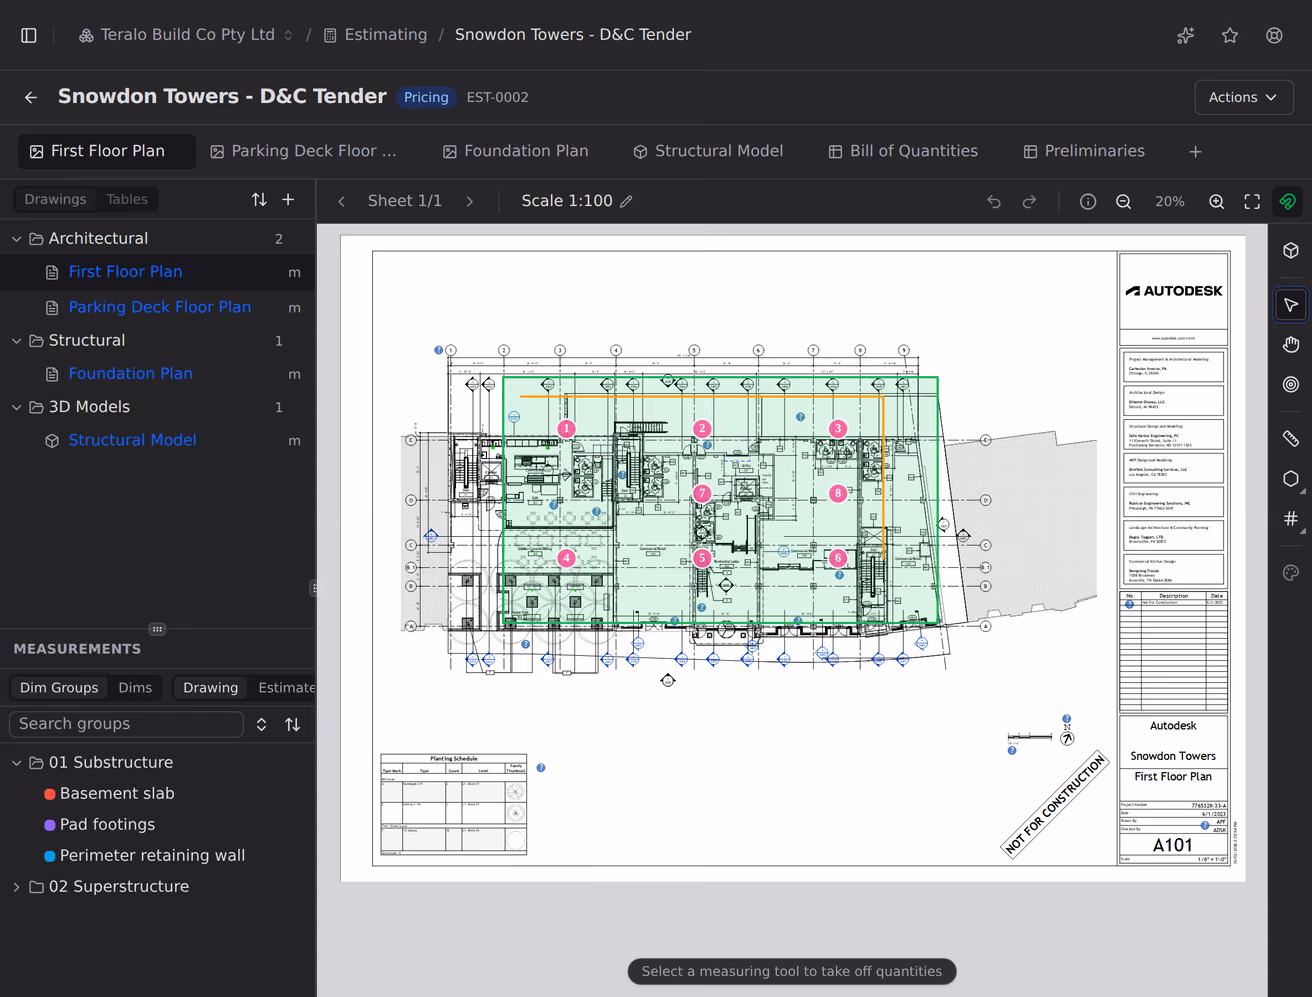The height and width of the screenshot is (997, 1312).
Task: Switch the panel to Tables view
Action: (127, 199)
